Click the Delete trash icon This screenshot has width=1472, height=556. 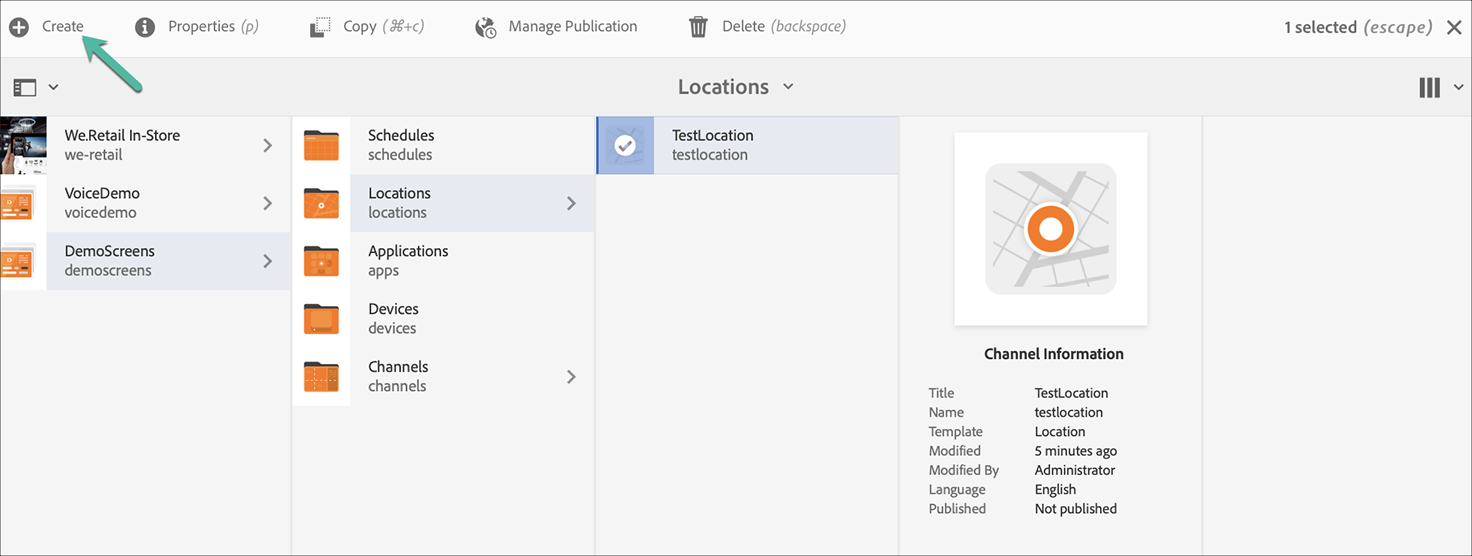[699, 27]
